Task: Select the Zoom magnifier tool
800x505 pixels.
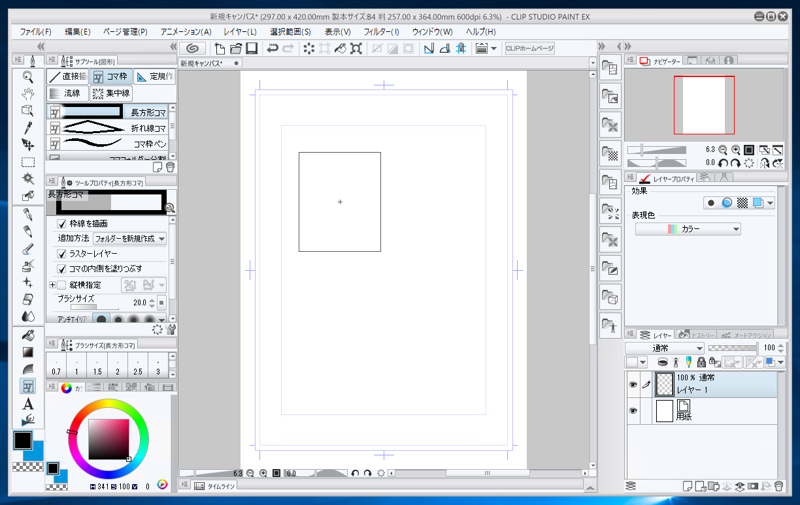Action: (28, 78)
